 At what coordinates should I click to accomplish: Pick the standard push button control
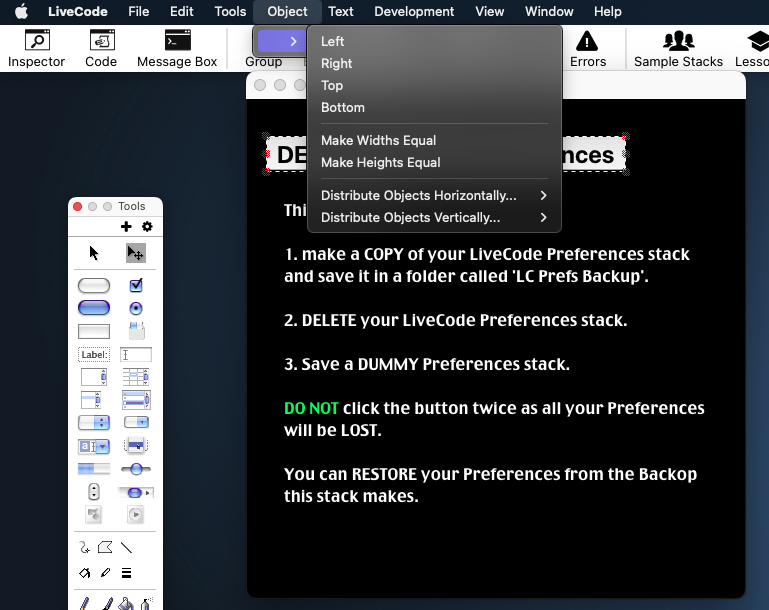point(94,285)
